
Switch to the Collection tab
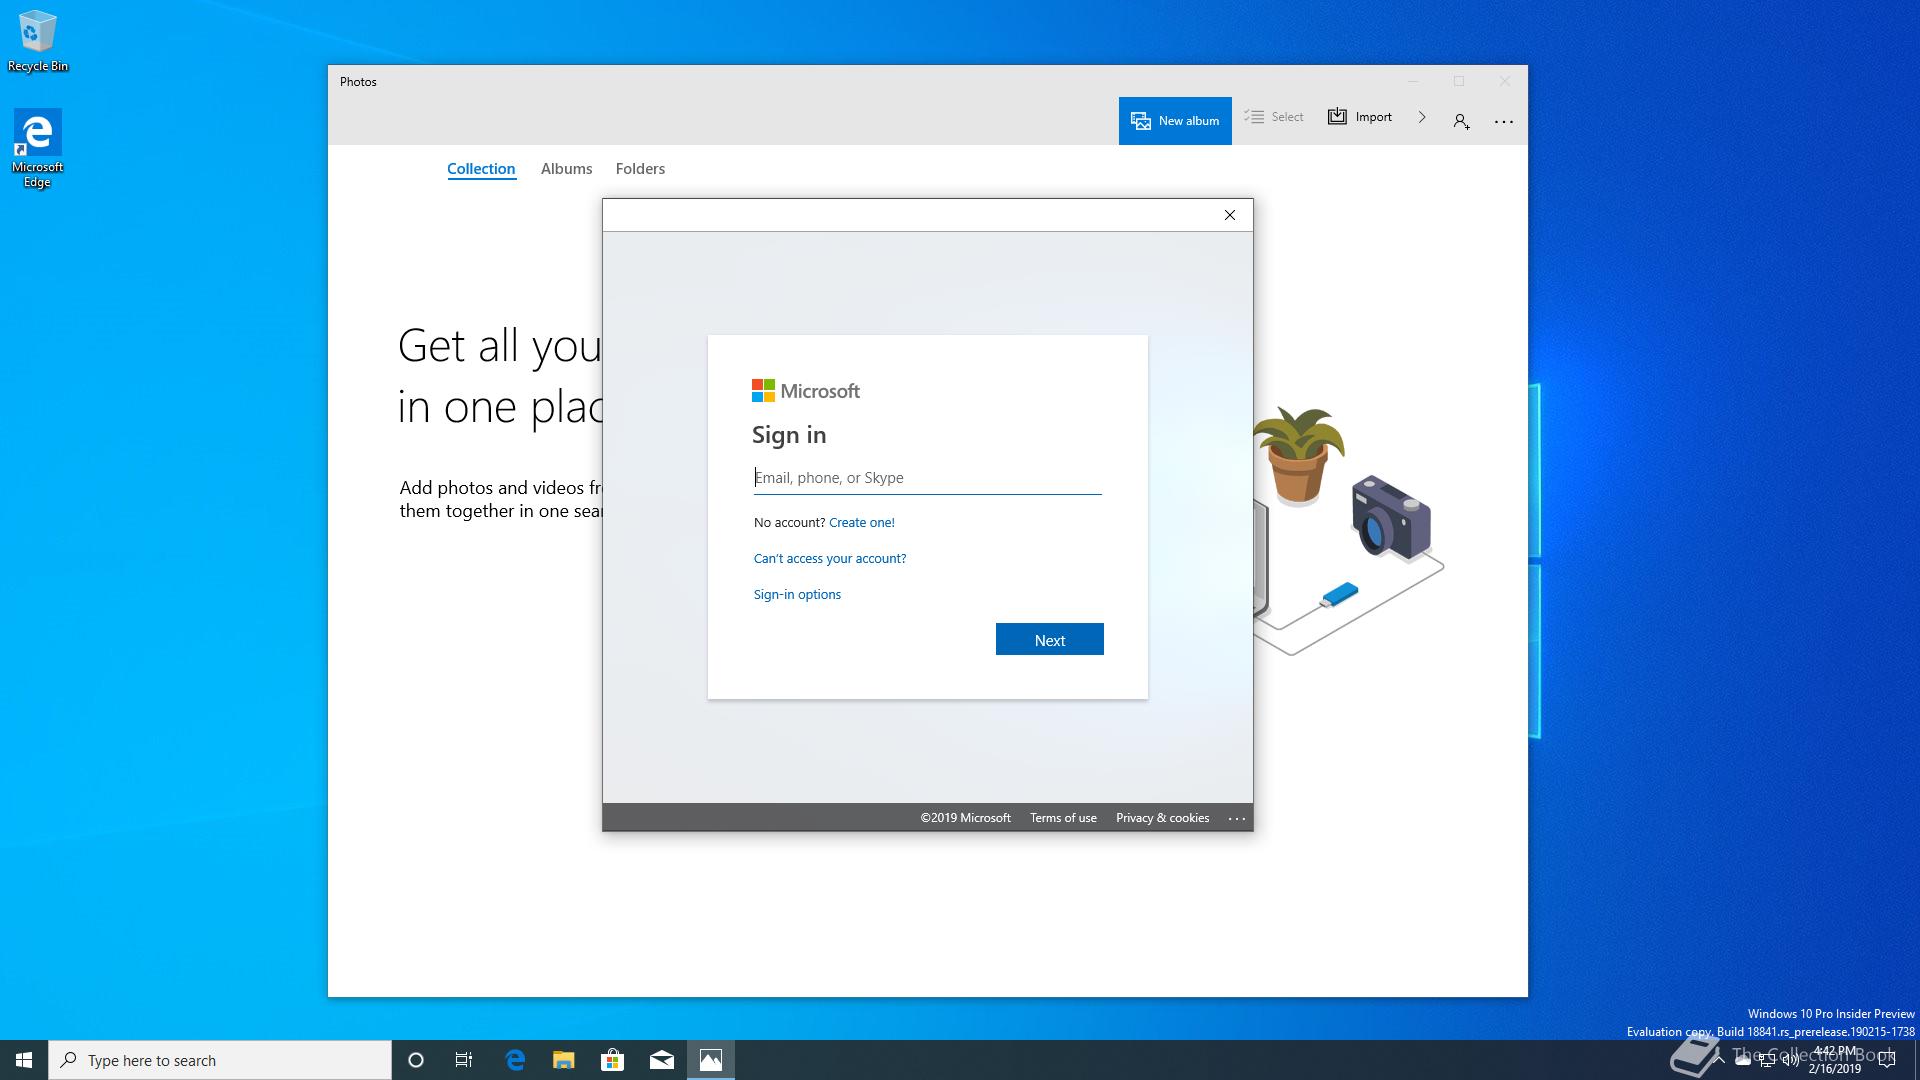click(x=481, y=169)
